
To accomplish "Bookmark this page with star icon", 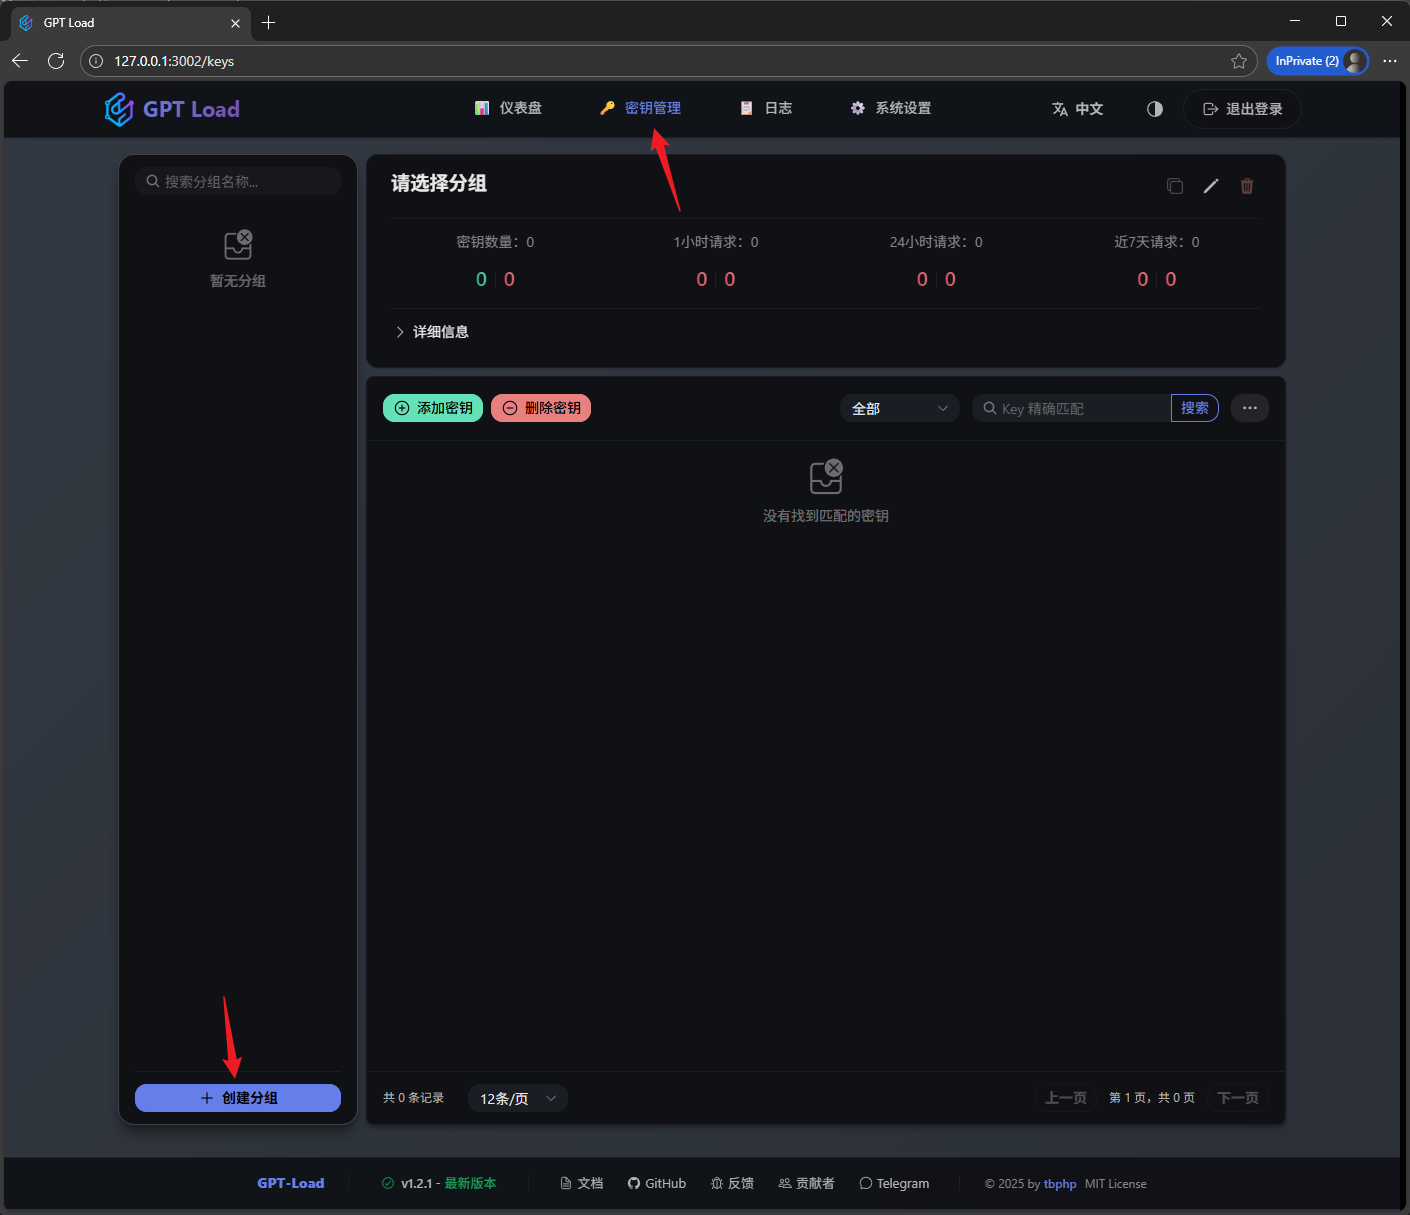I will (1239, 61).
